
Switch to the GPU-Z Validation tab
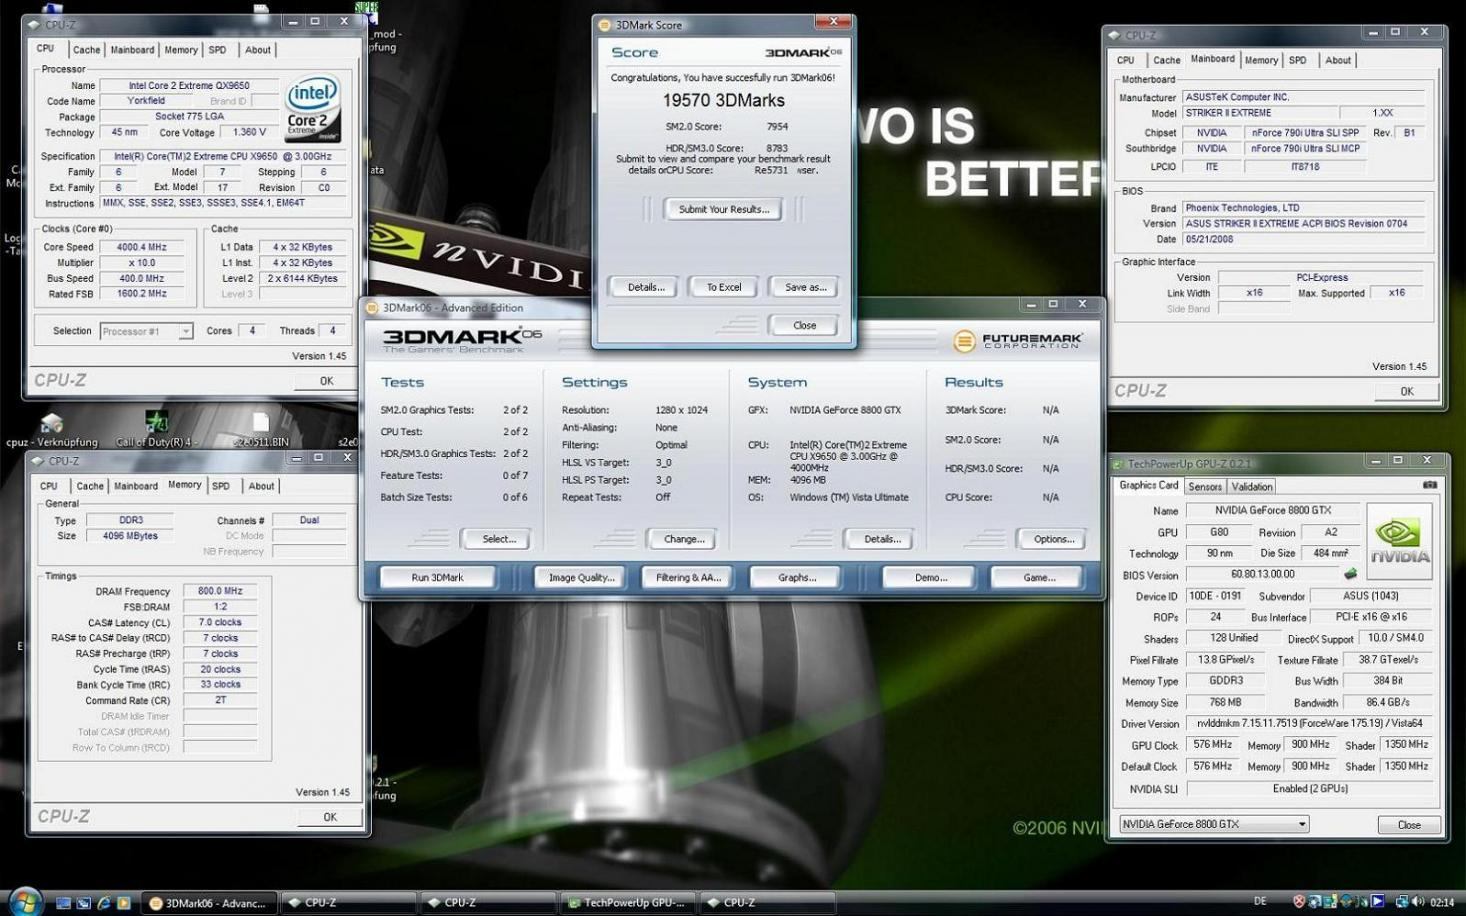pyautogui.click(x=1251, y=487)
